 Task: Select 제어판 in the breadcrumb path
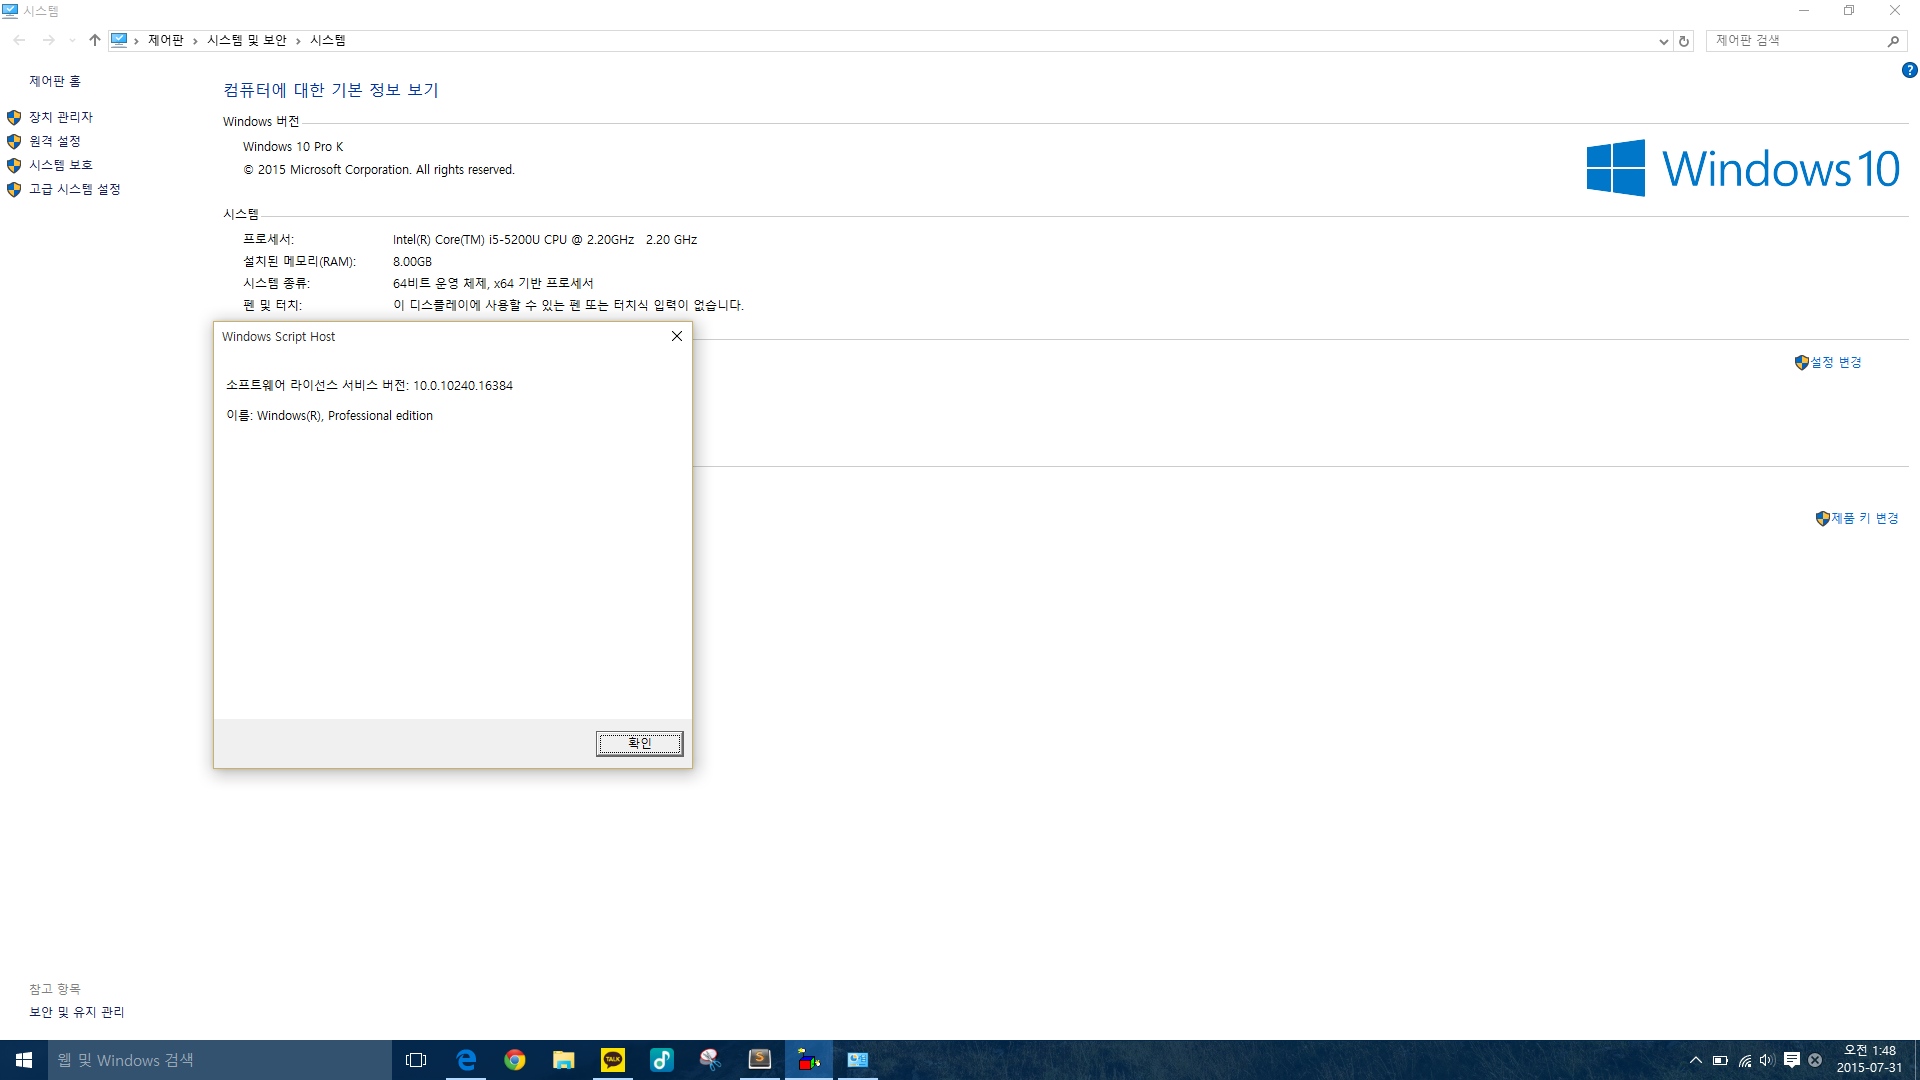pyautogui.click(x=166, y=40)
